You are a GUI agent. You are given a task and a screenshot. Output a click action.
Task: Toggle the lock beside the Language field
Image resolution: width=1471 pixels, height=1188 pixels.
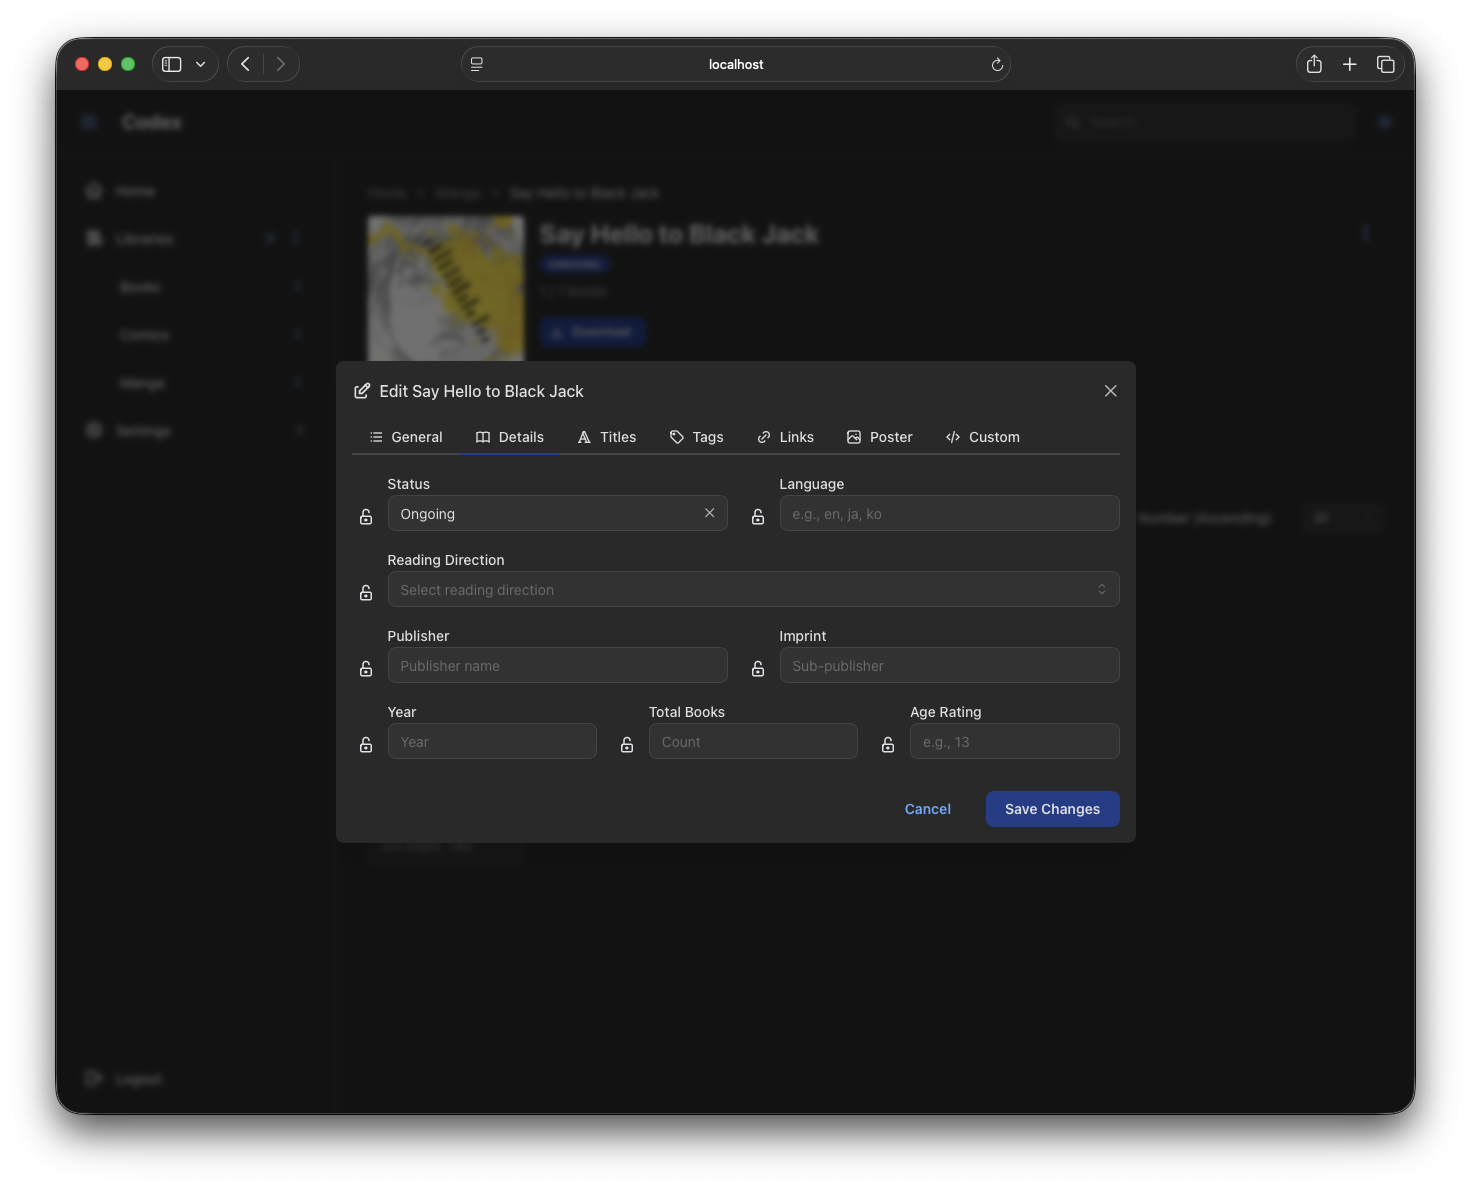pos(758,516)
